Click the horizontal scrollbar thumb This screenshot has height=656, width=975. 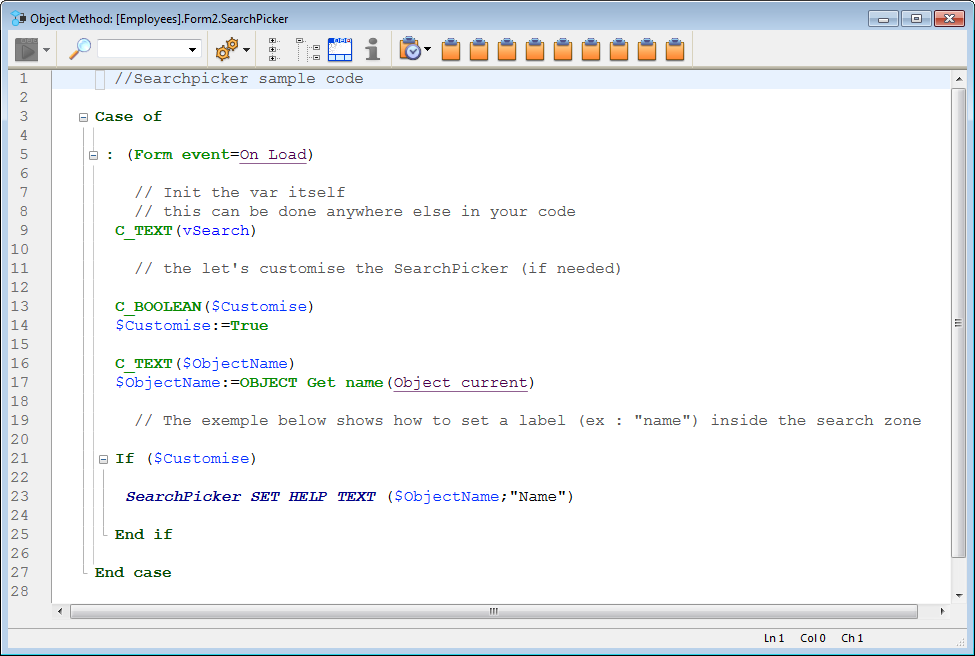click(493, 611)
